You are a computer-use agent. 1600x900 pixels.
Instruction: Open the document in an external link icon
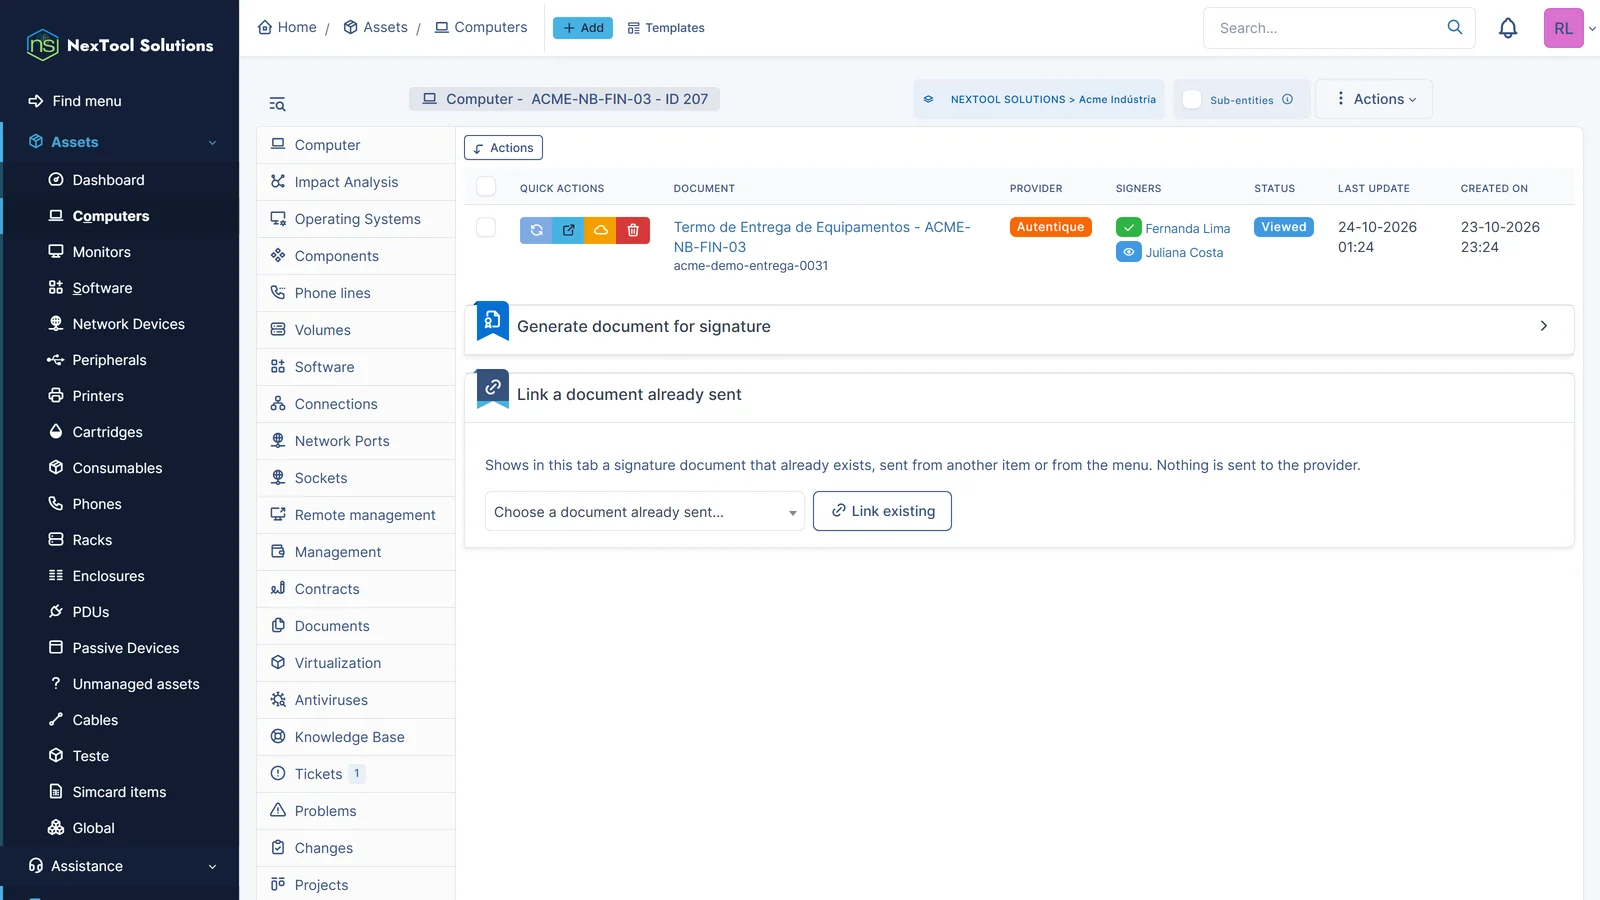click(x=568, y=230)
